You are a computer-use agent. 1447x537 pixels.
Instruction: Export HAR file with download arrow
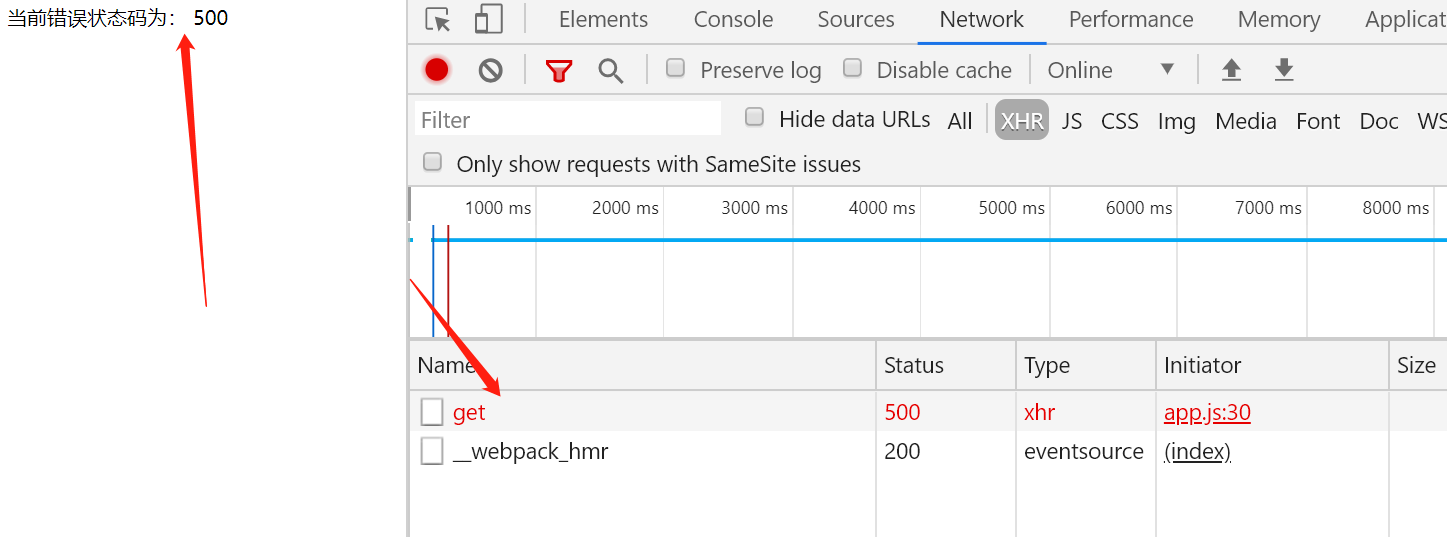1284,70
